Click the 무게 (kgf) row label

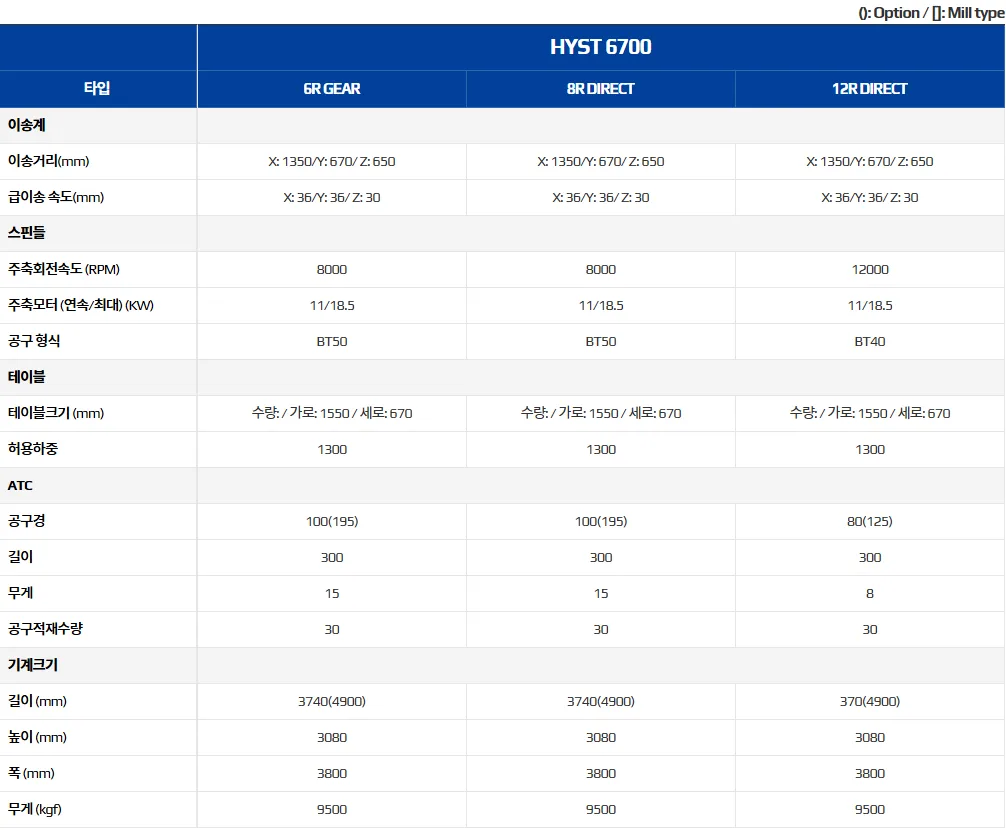click(x=35, y=809)
